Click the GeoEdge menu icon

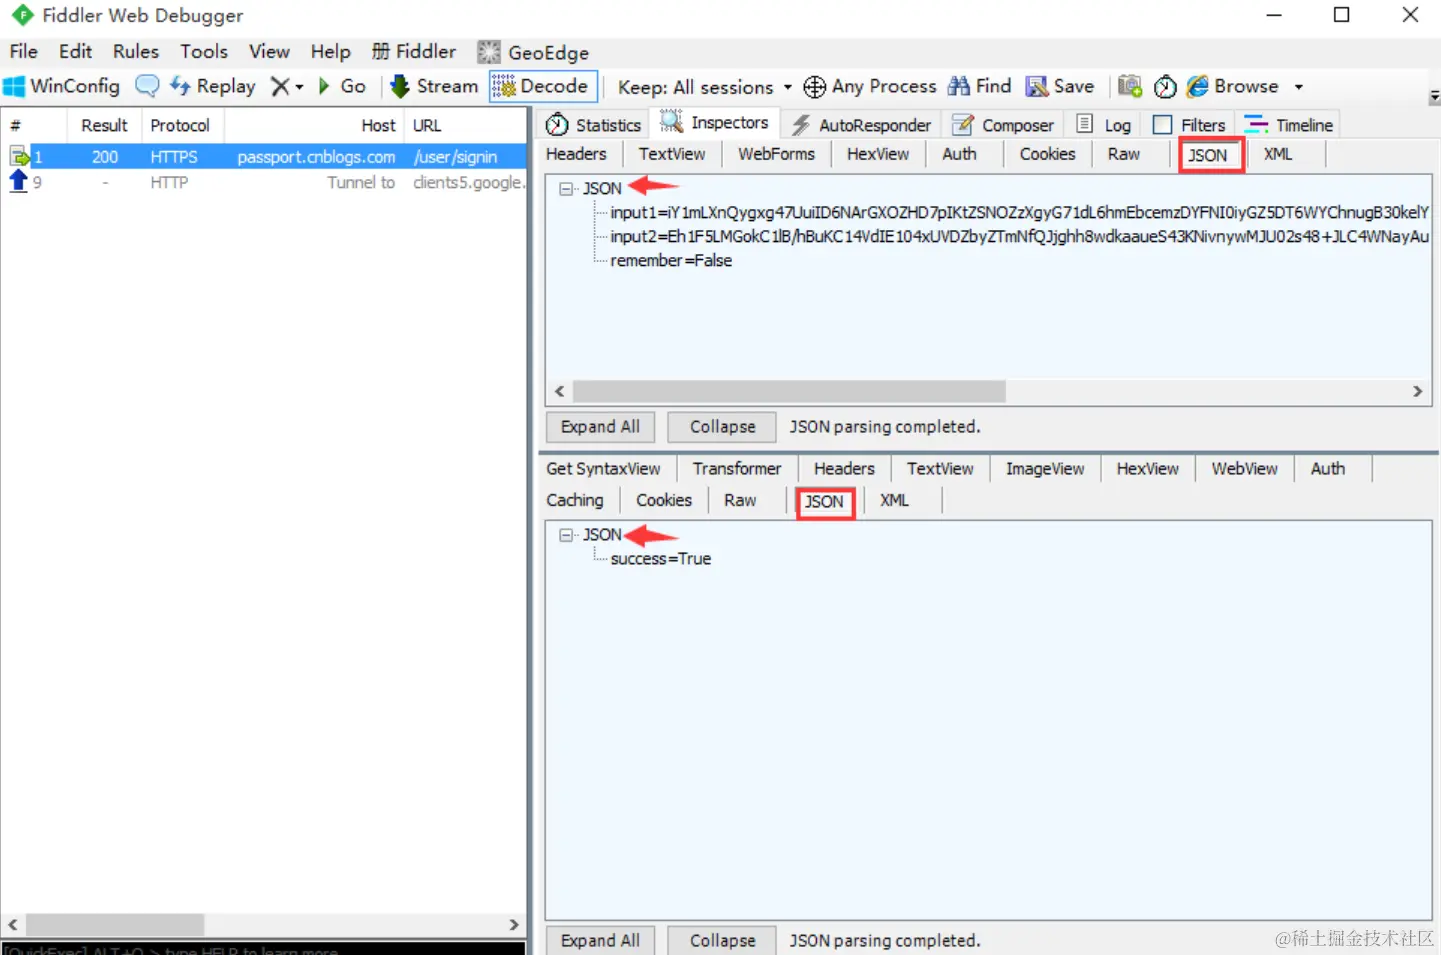(488, 52)
